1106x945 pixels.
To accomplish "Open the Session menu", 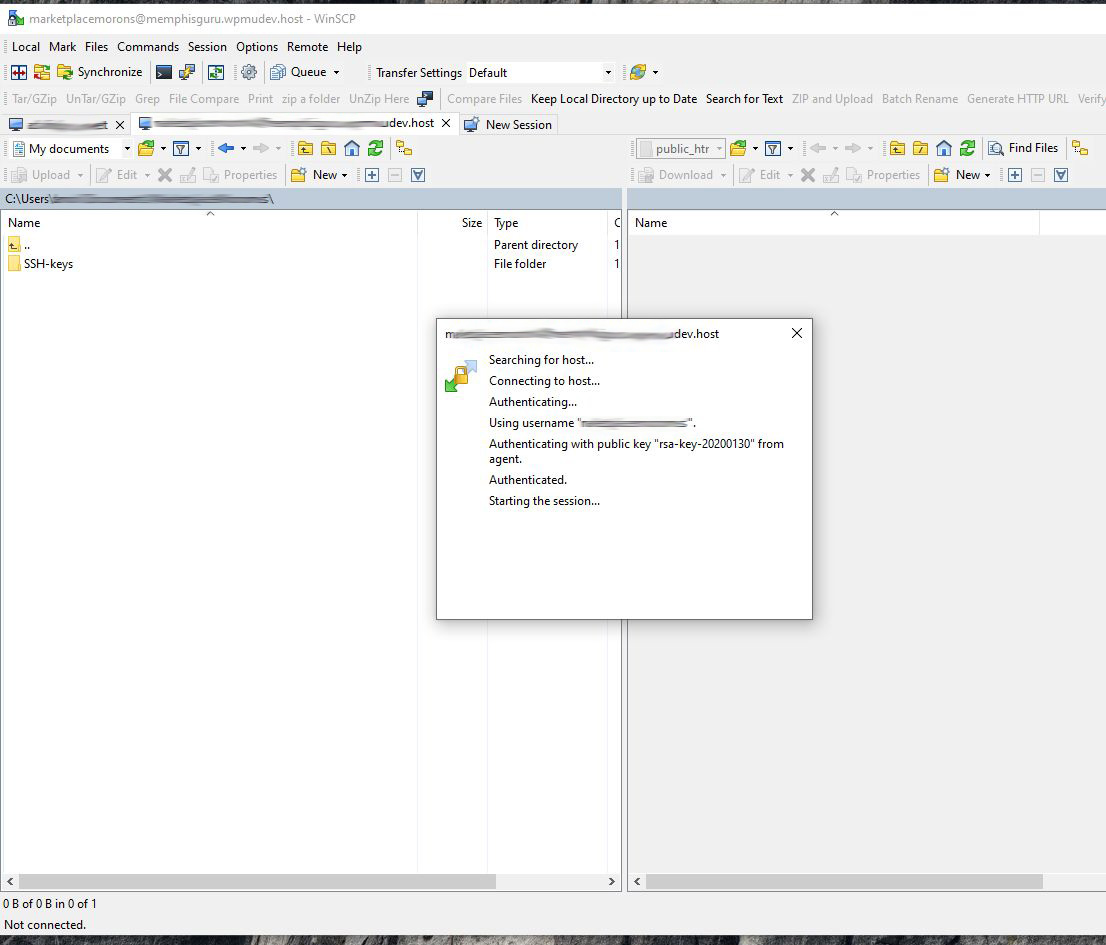I will pos(207,47).
